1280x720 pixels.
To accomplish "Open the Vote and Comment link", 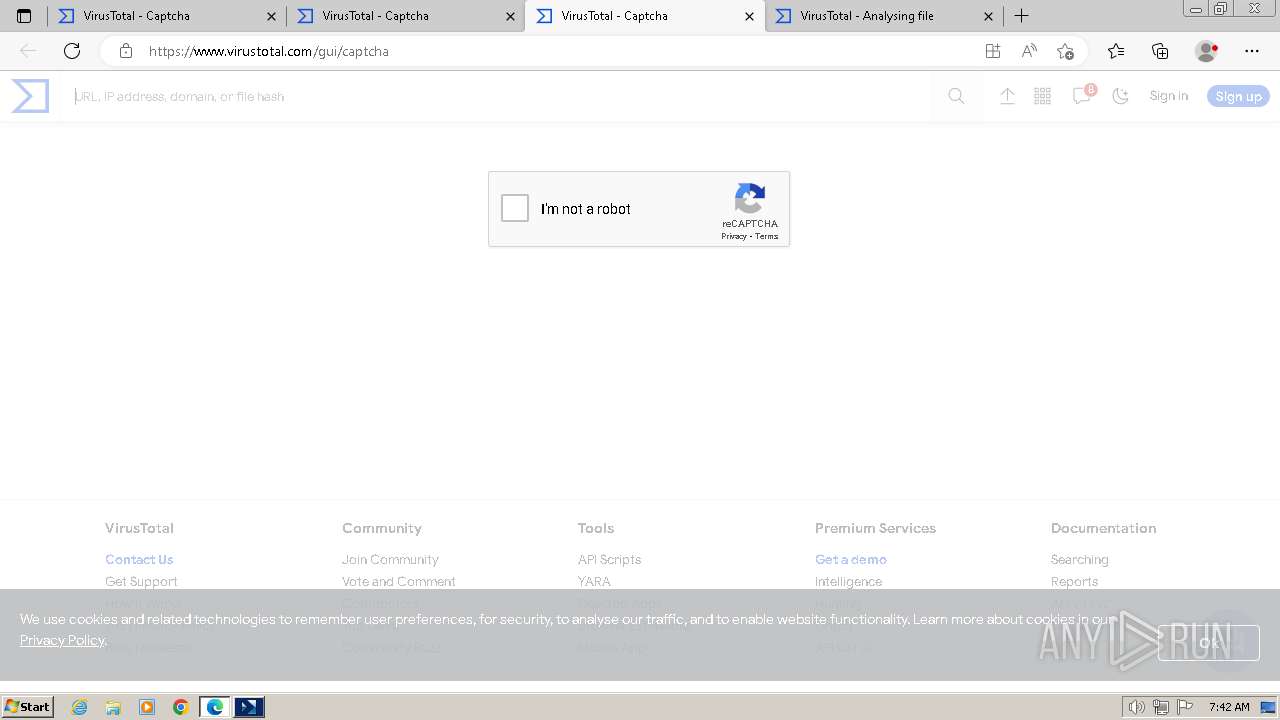I will [x=399, y=581].
